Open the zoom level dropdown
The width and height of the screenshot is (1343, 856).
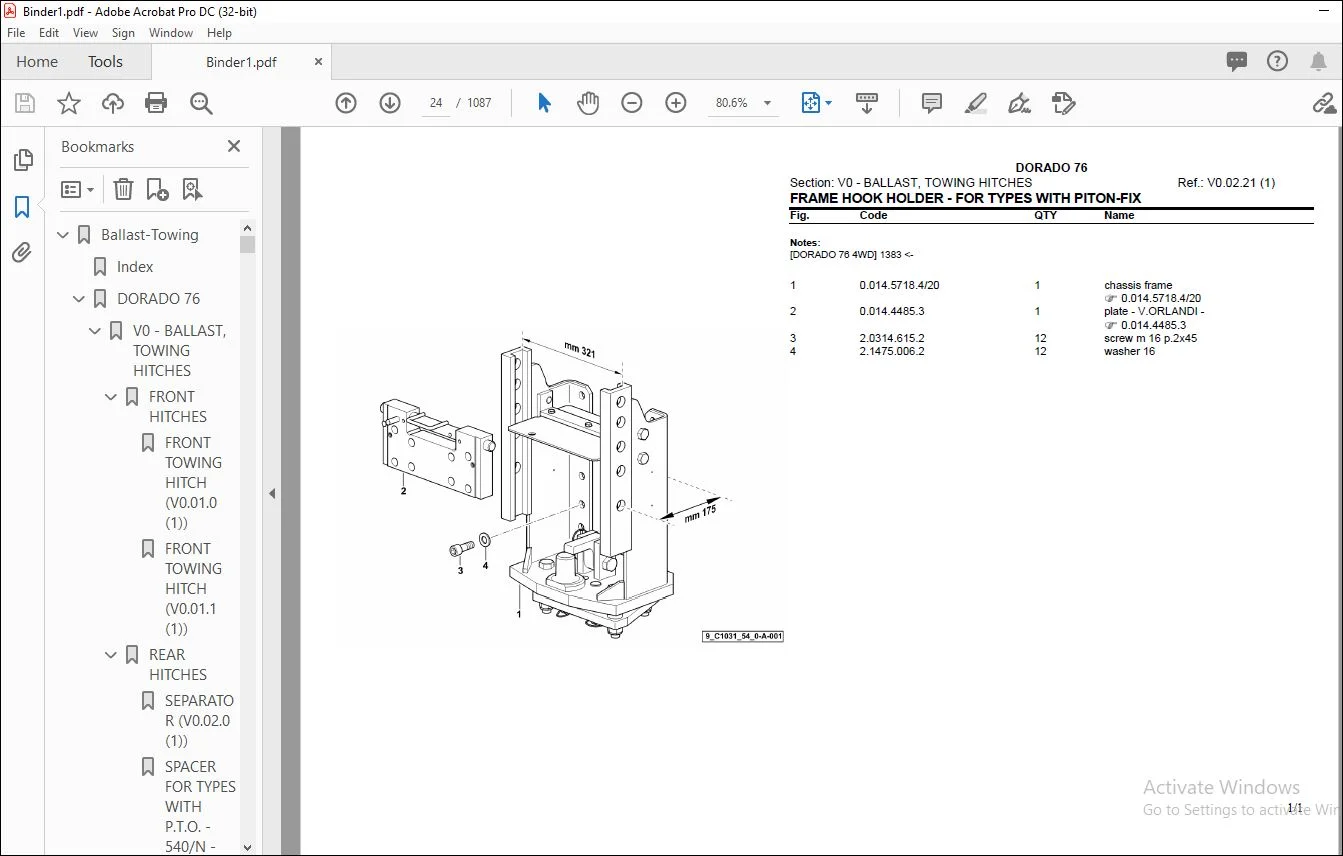768,103
